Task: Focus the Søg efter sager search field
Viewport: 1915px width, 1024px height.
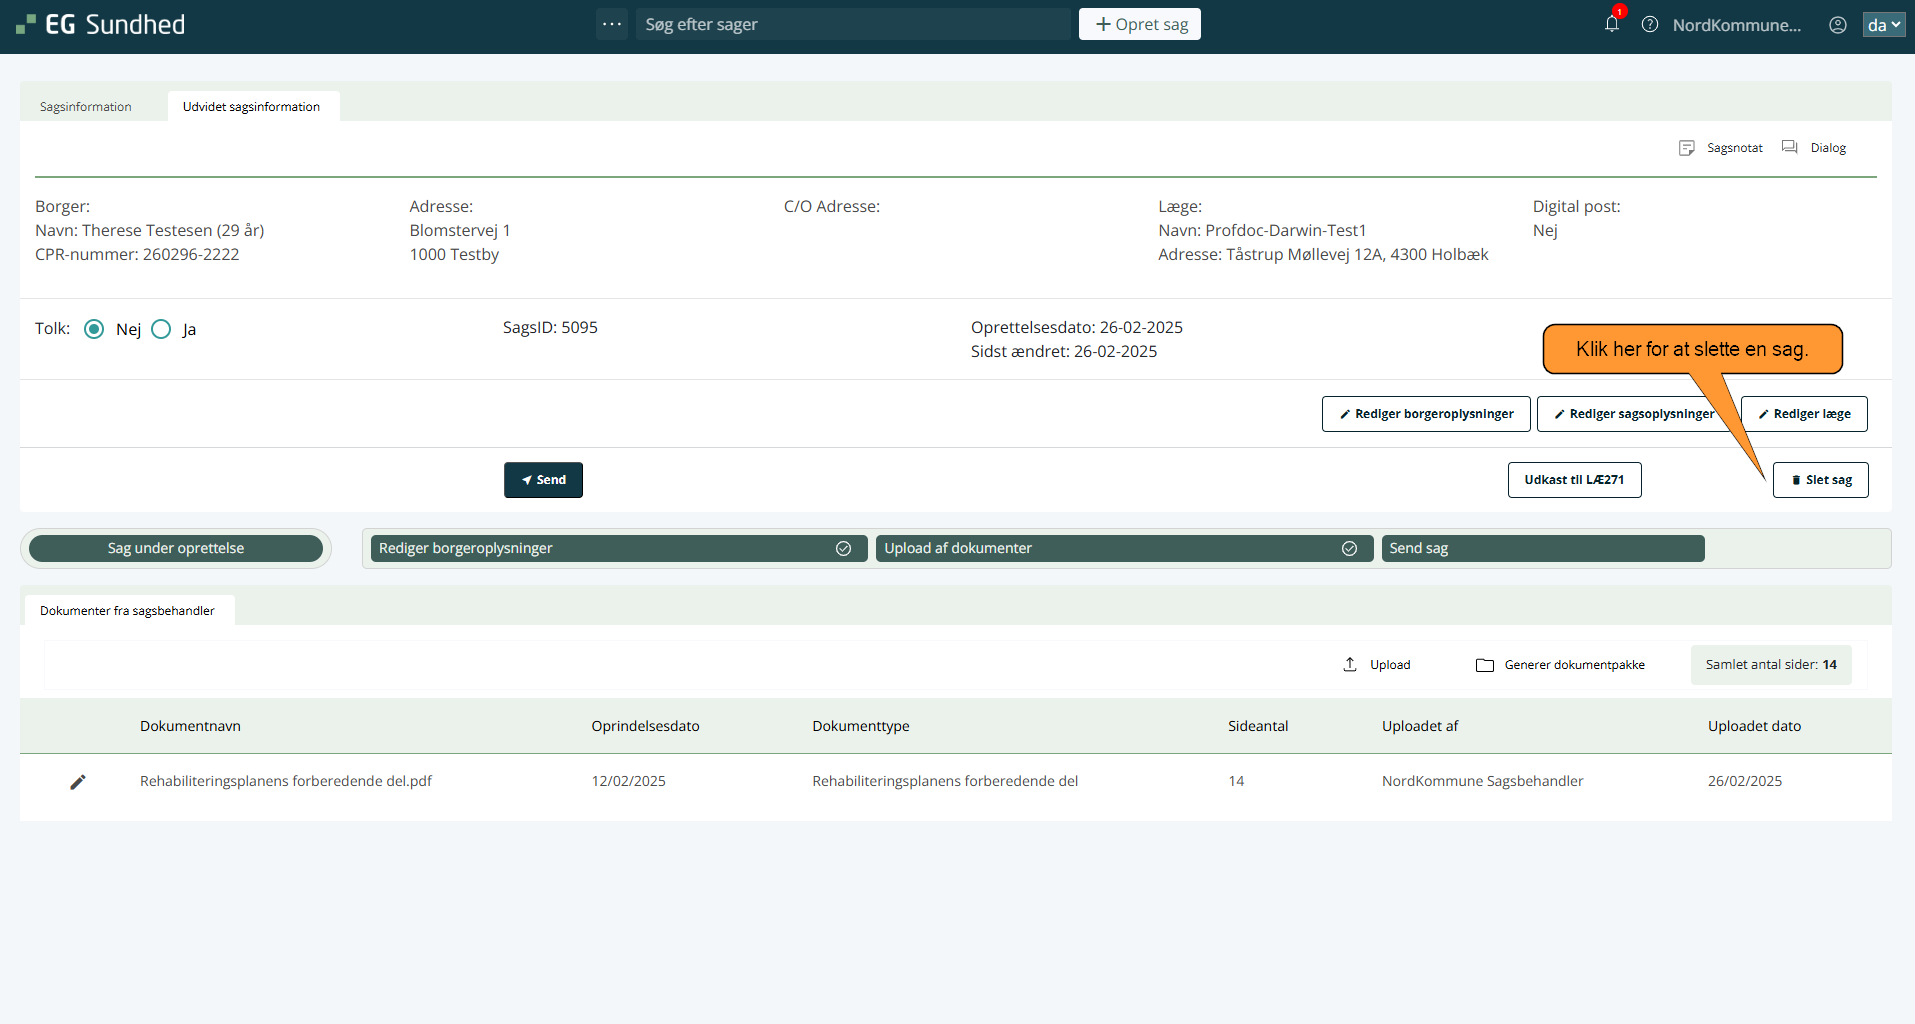Action: tap(852, 24)
